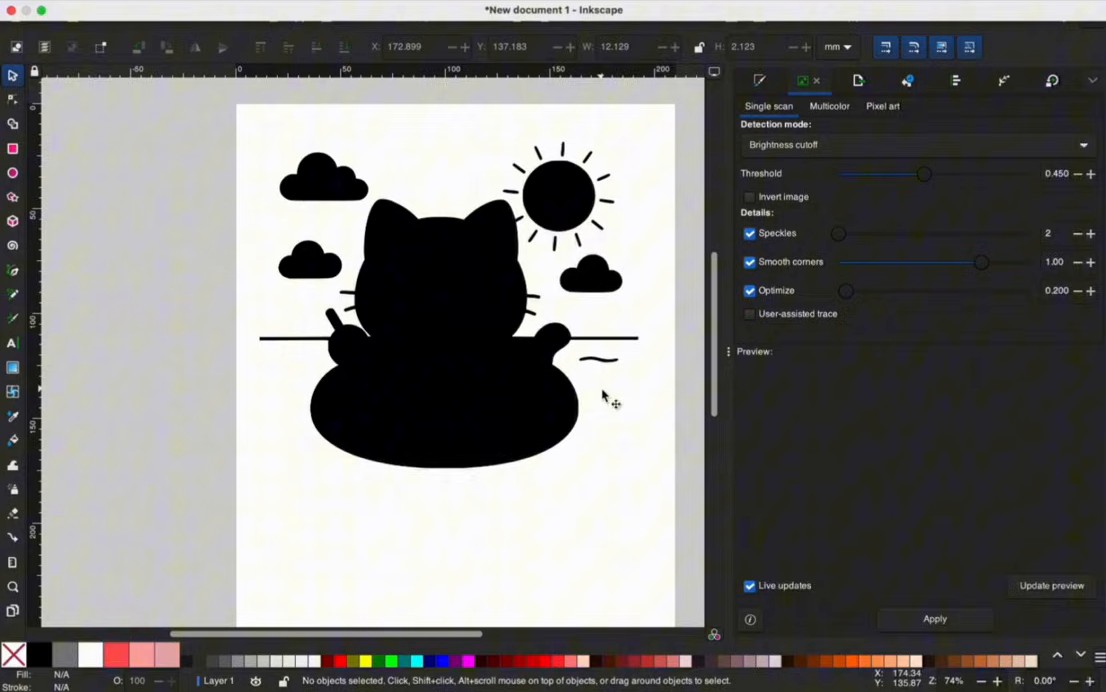Click the Update preview button
Viewport: 1106px width, 692px height.
coord(1051,586)
